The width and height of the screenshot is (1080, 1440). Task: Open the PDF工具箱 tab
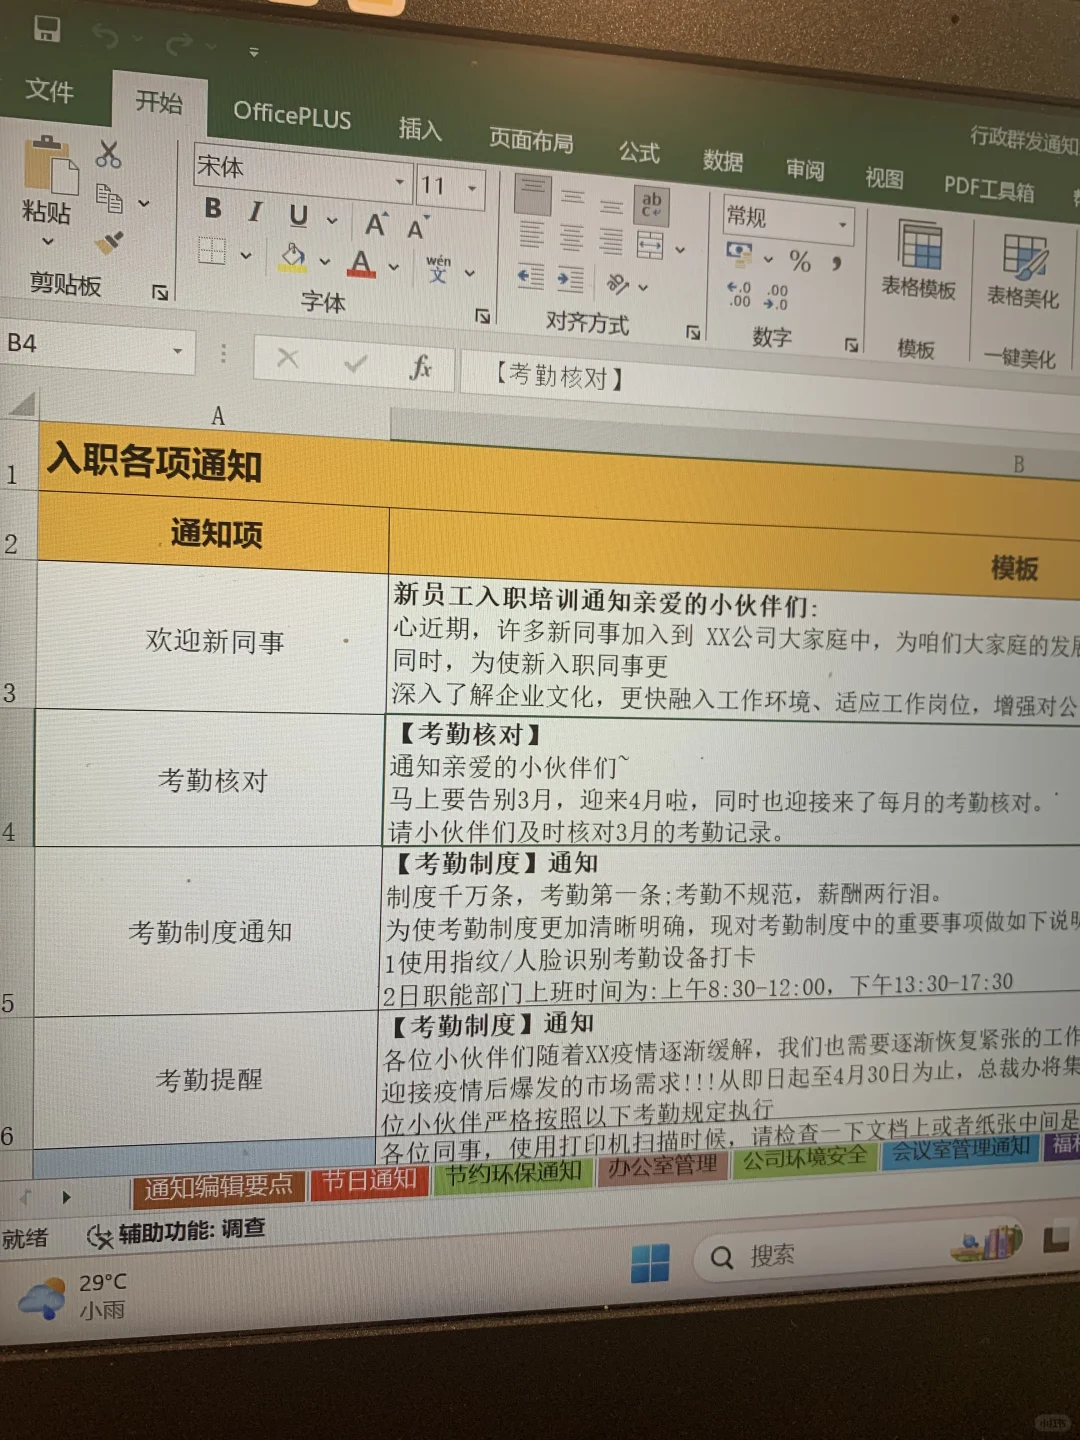click(989, 189)
